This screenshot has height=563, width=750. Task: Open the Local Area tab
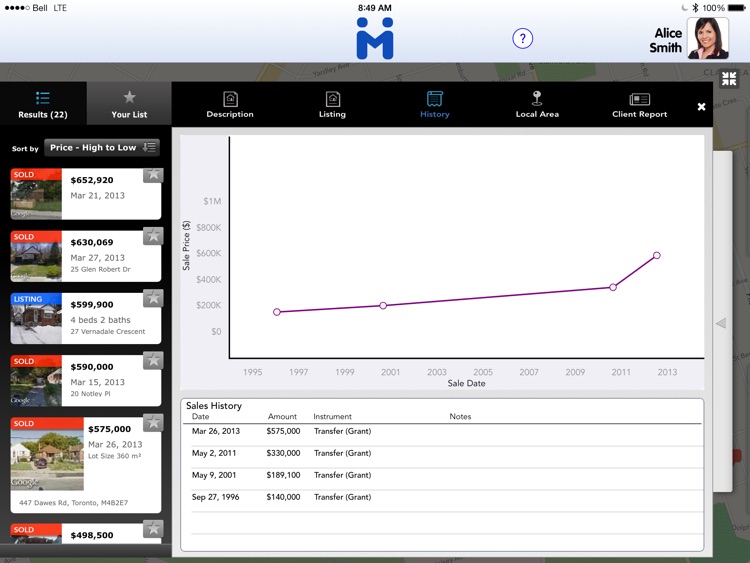point(537,105)
